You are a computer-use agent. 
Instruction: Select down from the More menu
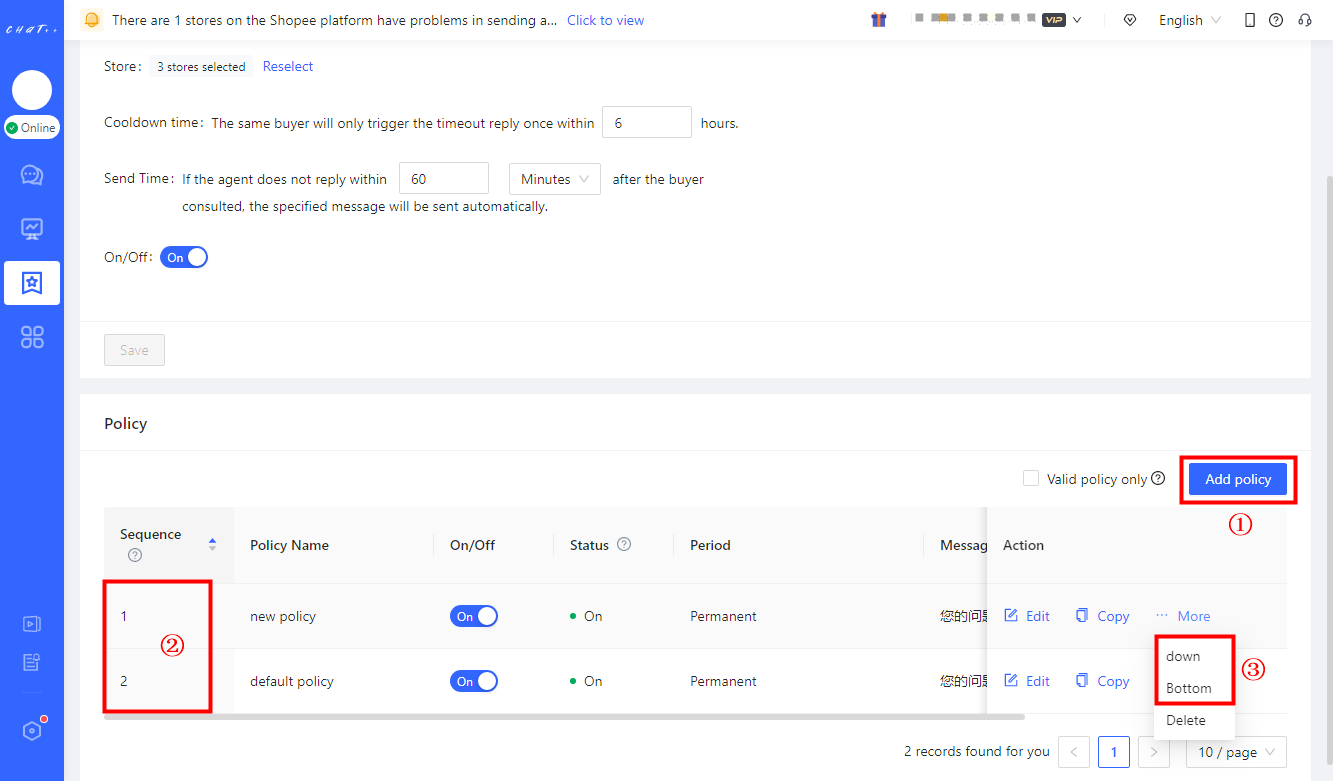1194,656
